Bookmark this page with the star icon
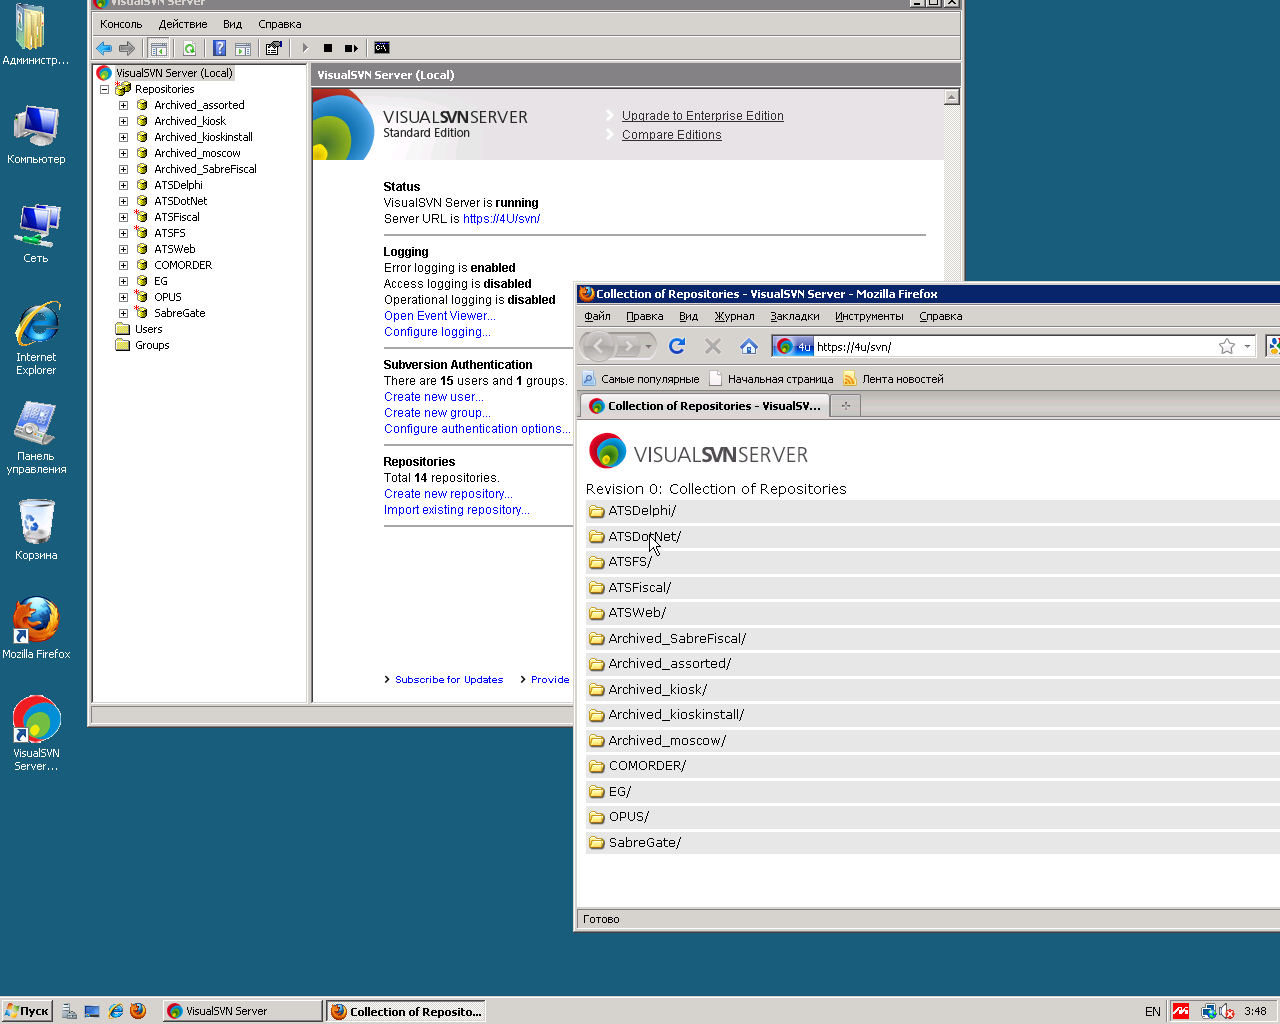Image resolution: width=1280 pixels, height=1024 pixels. pos(1227,346)
